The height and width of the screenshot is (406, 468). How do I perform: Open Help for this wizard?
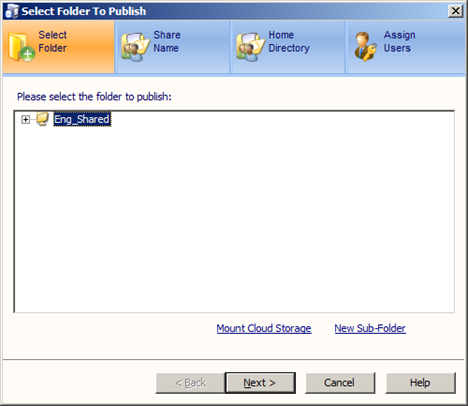(x=420, y=383)
